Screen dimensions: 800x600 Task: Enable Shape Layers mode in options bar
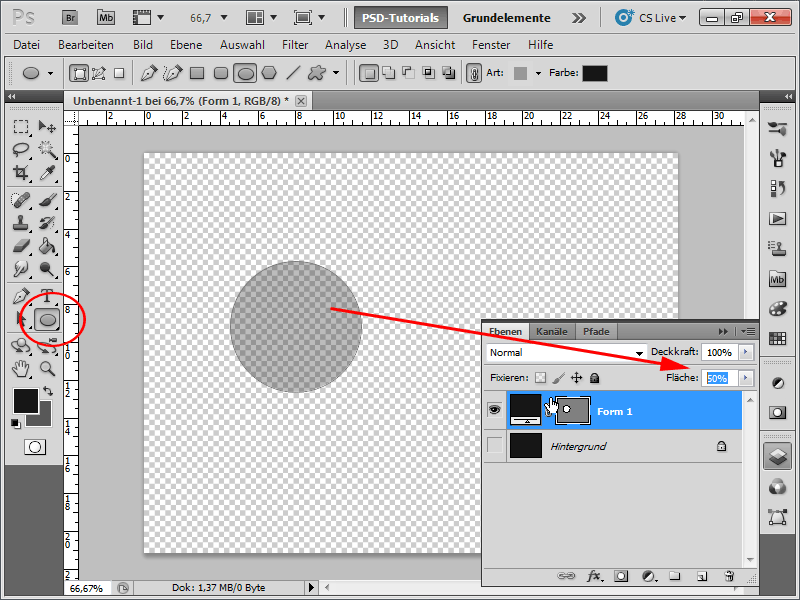tap(79, 73)
